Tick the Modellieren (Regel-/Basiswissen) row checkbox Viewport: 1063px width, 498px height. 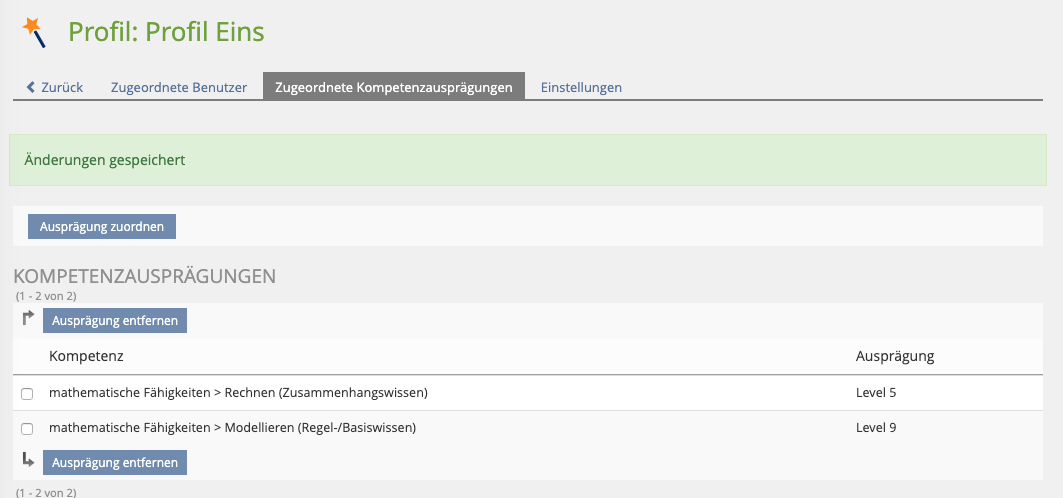click(27, 429)
